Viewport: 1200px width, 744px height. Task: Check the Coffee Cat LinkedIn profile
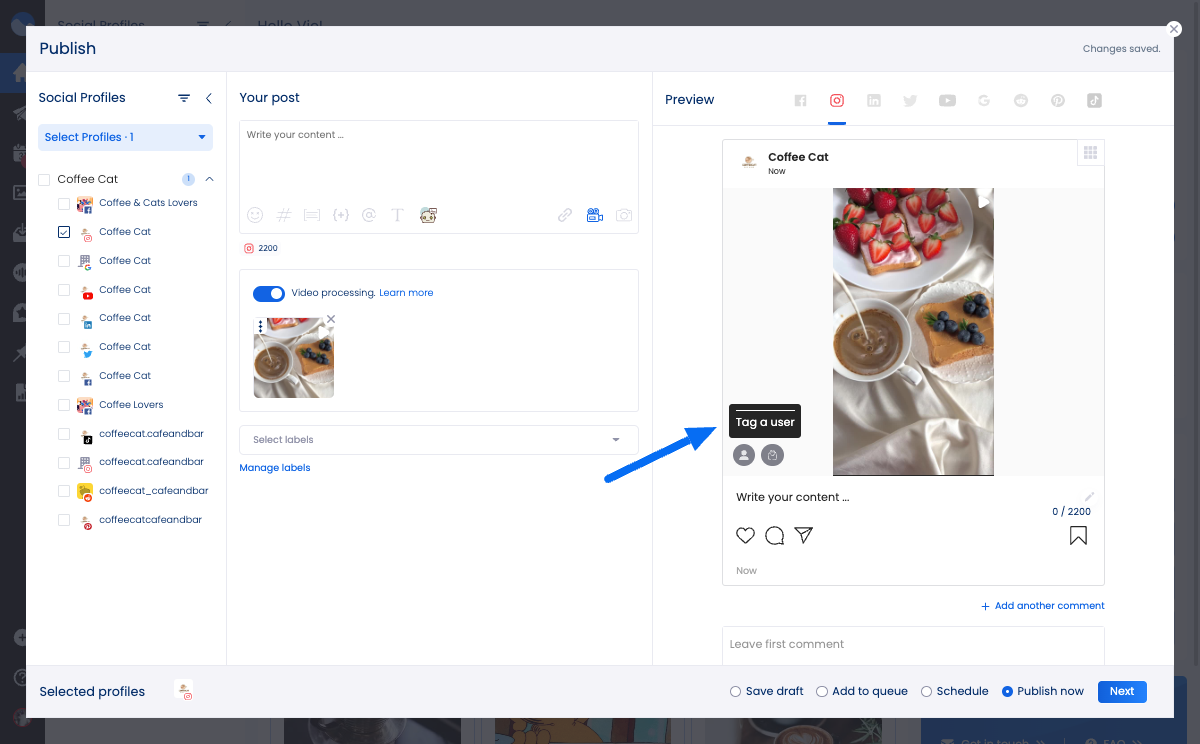point(64,318)
